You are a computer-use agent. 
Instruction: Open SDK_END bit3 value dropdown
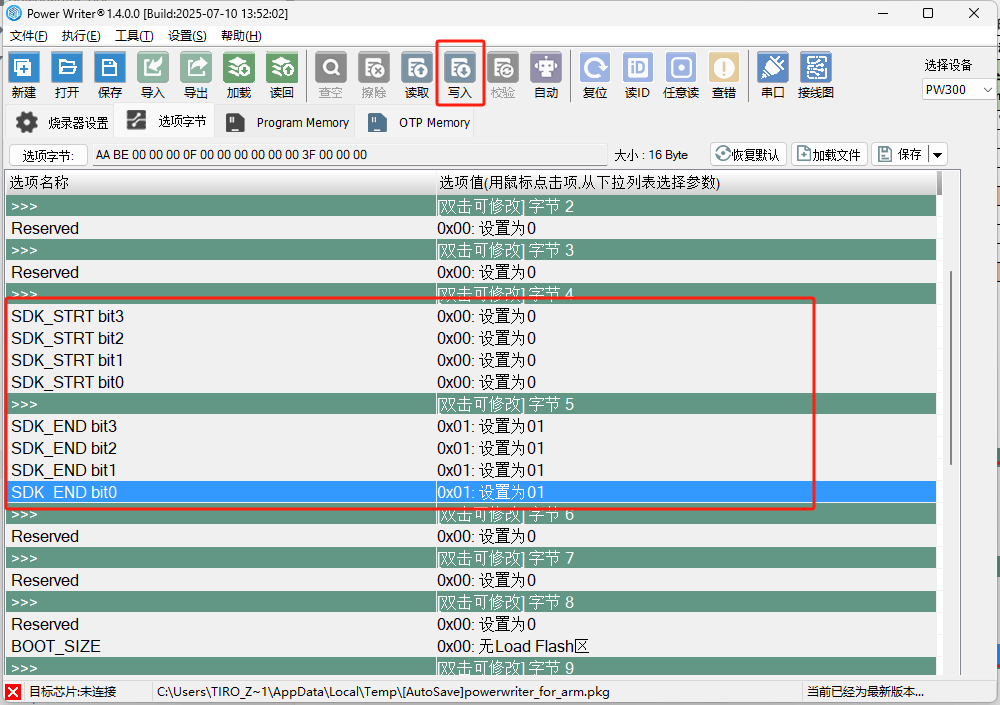point(686,426)
